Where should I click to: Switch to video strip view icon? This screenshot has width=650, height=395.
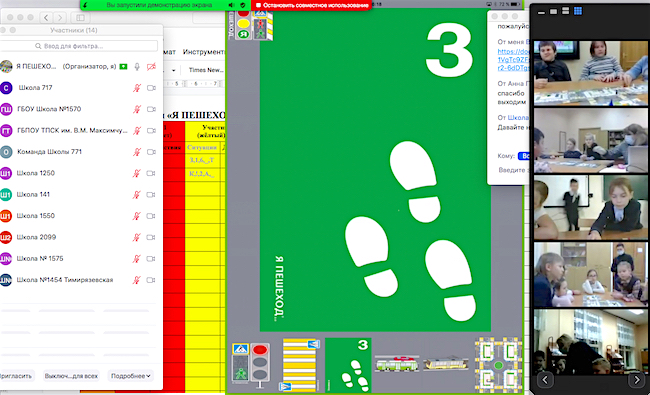click(565, 11)
